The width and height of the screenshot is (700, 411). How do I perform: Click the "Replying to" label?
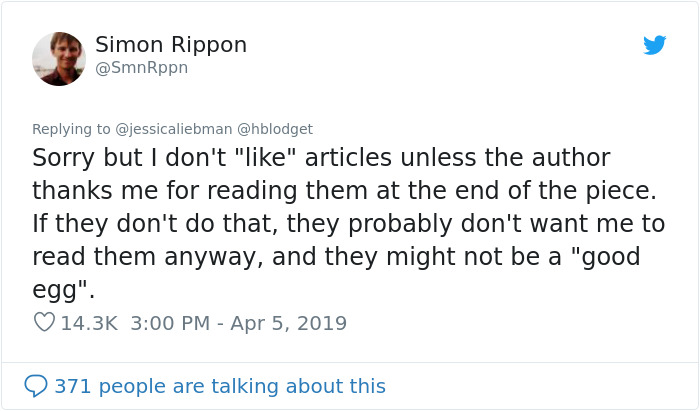click(x=71, y=128)
